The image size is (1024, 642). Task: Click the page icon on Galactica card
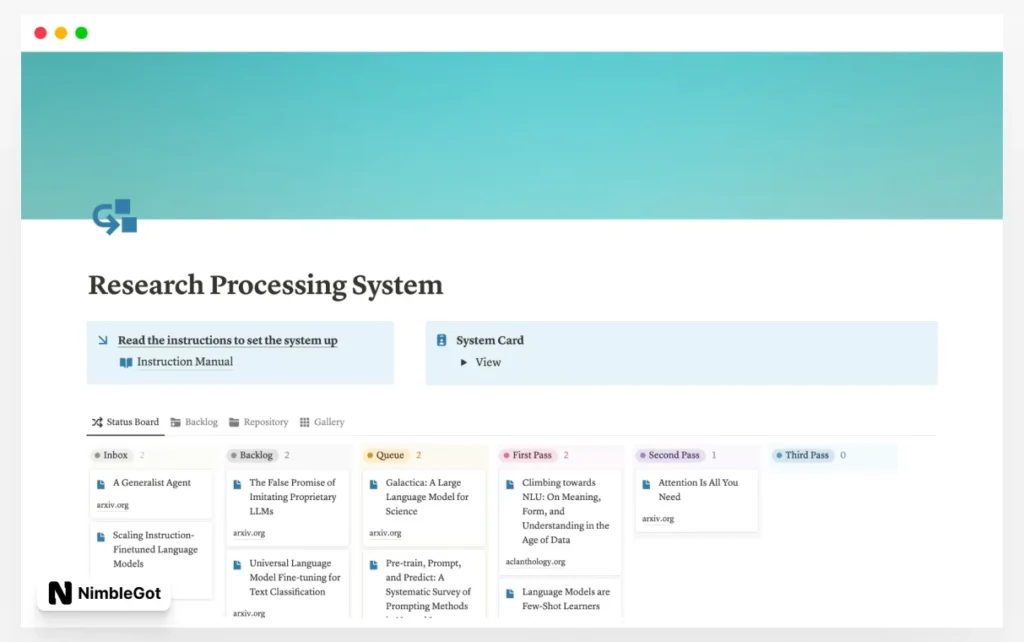pos(374,484)
